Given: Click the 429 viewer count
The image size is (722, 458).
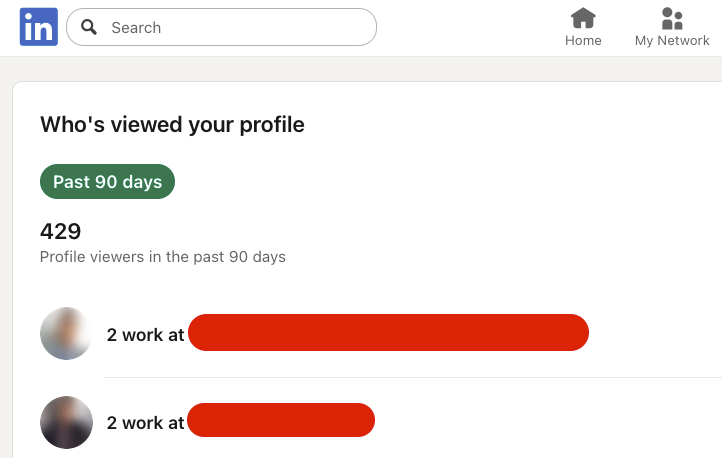Looking at the screenshot, I should pos(60,232).
